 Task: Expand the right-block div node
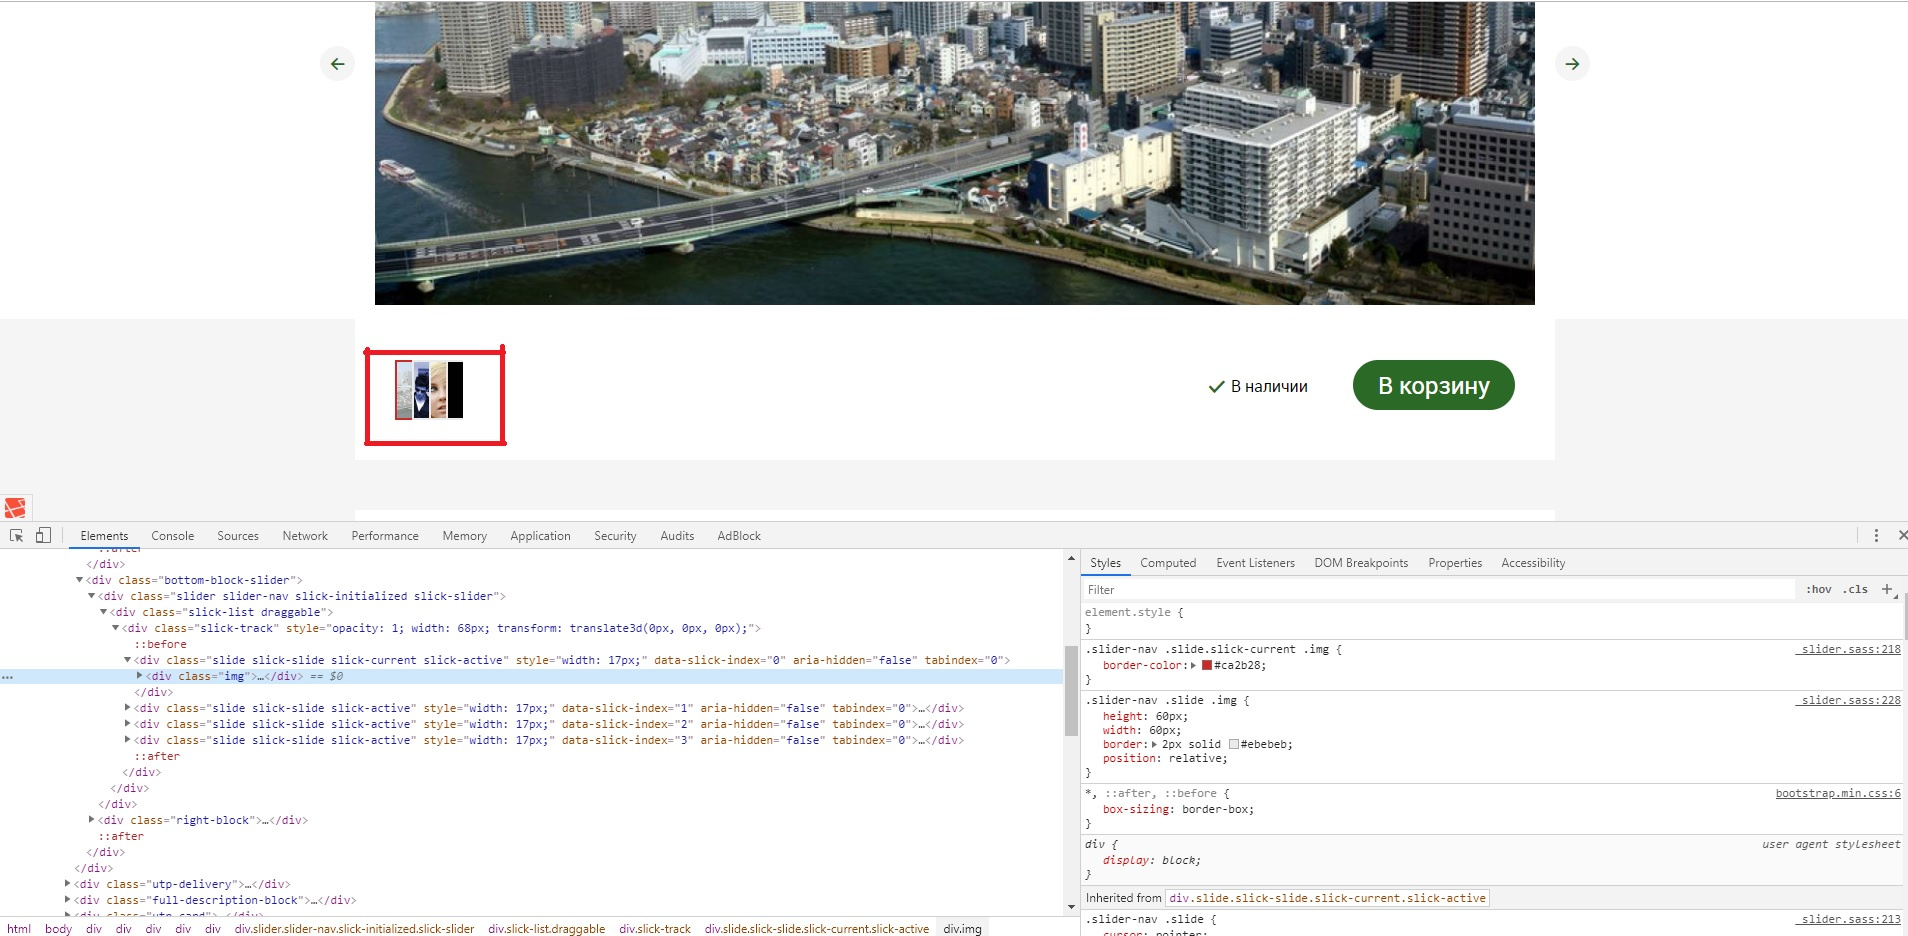click(91, 820)
